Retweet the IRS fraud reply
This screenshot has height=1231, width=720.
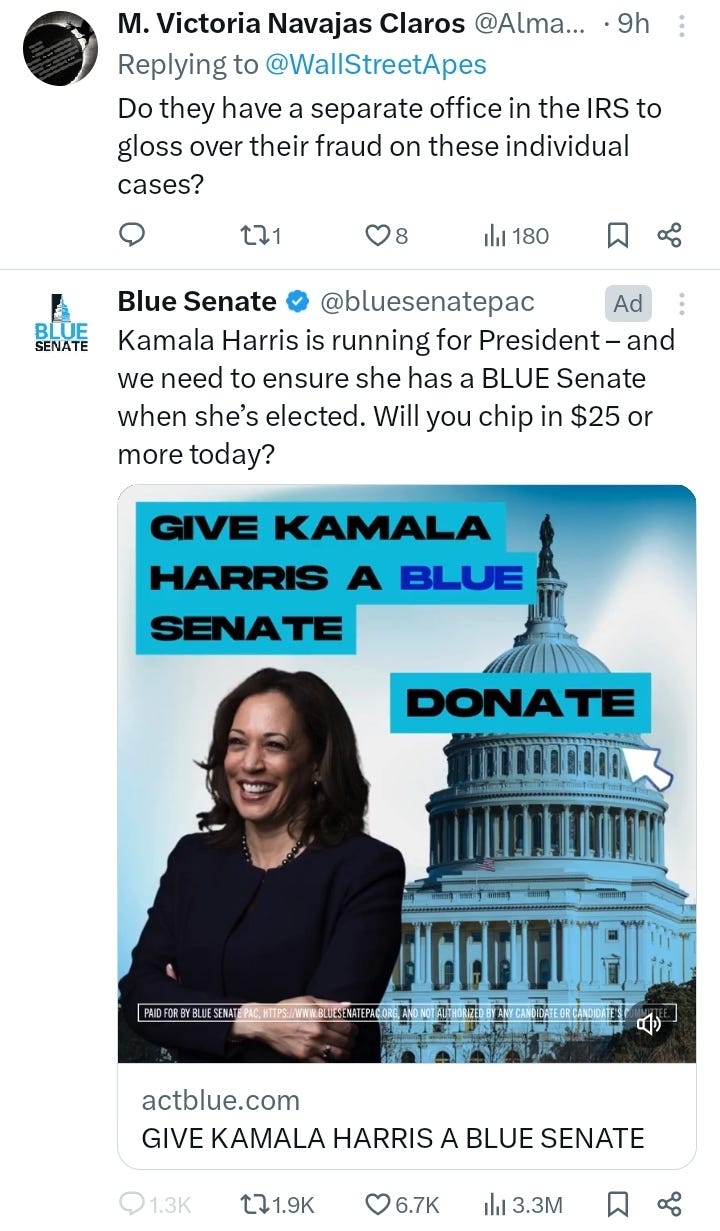(263, 235)
